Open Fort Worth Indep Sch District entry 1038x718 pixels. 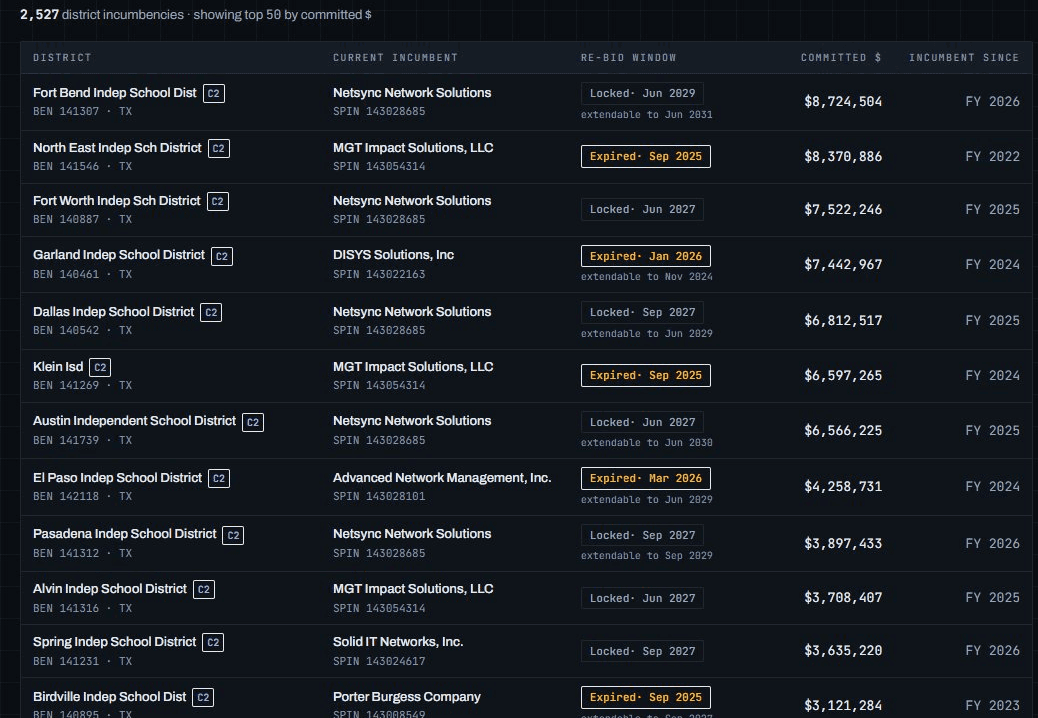[526, 210]
